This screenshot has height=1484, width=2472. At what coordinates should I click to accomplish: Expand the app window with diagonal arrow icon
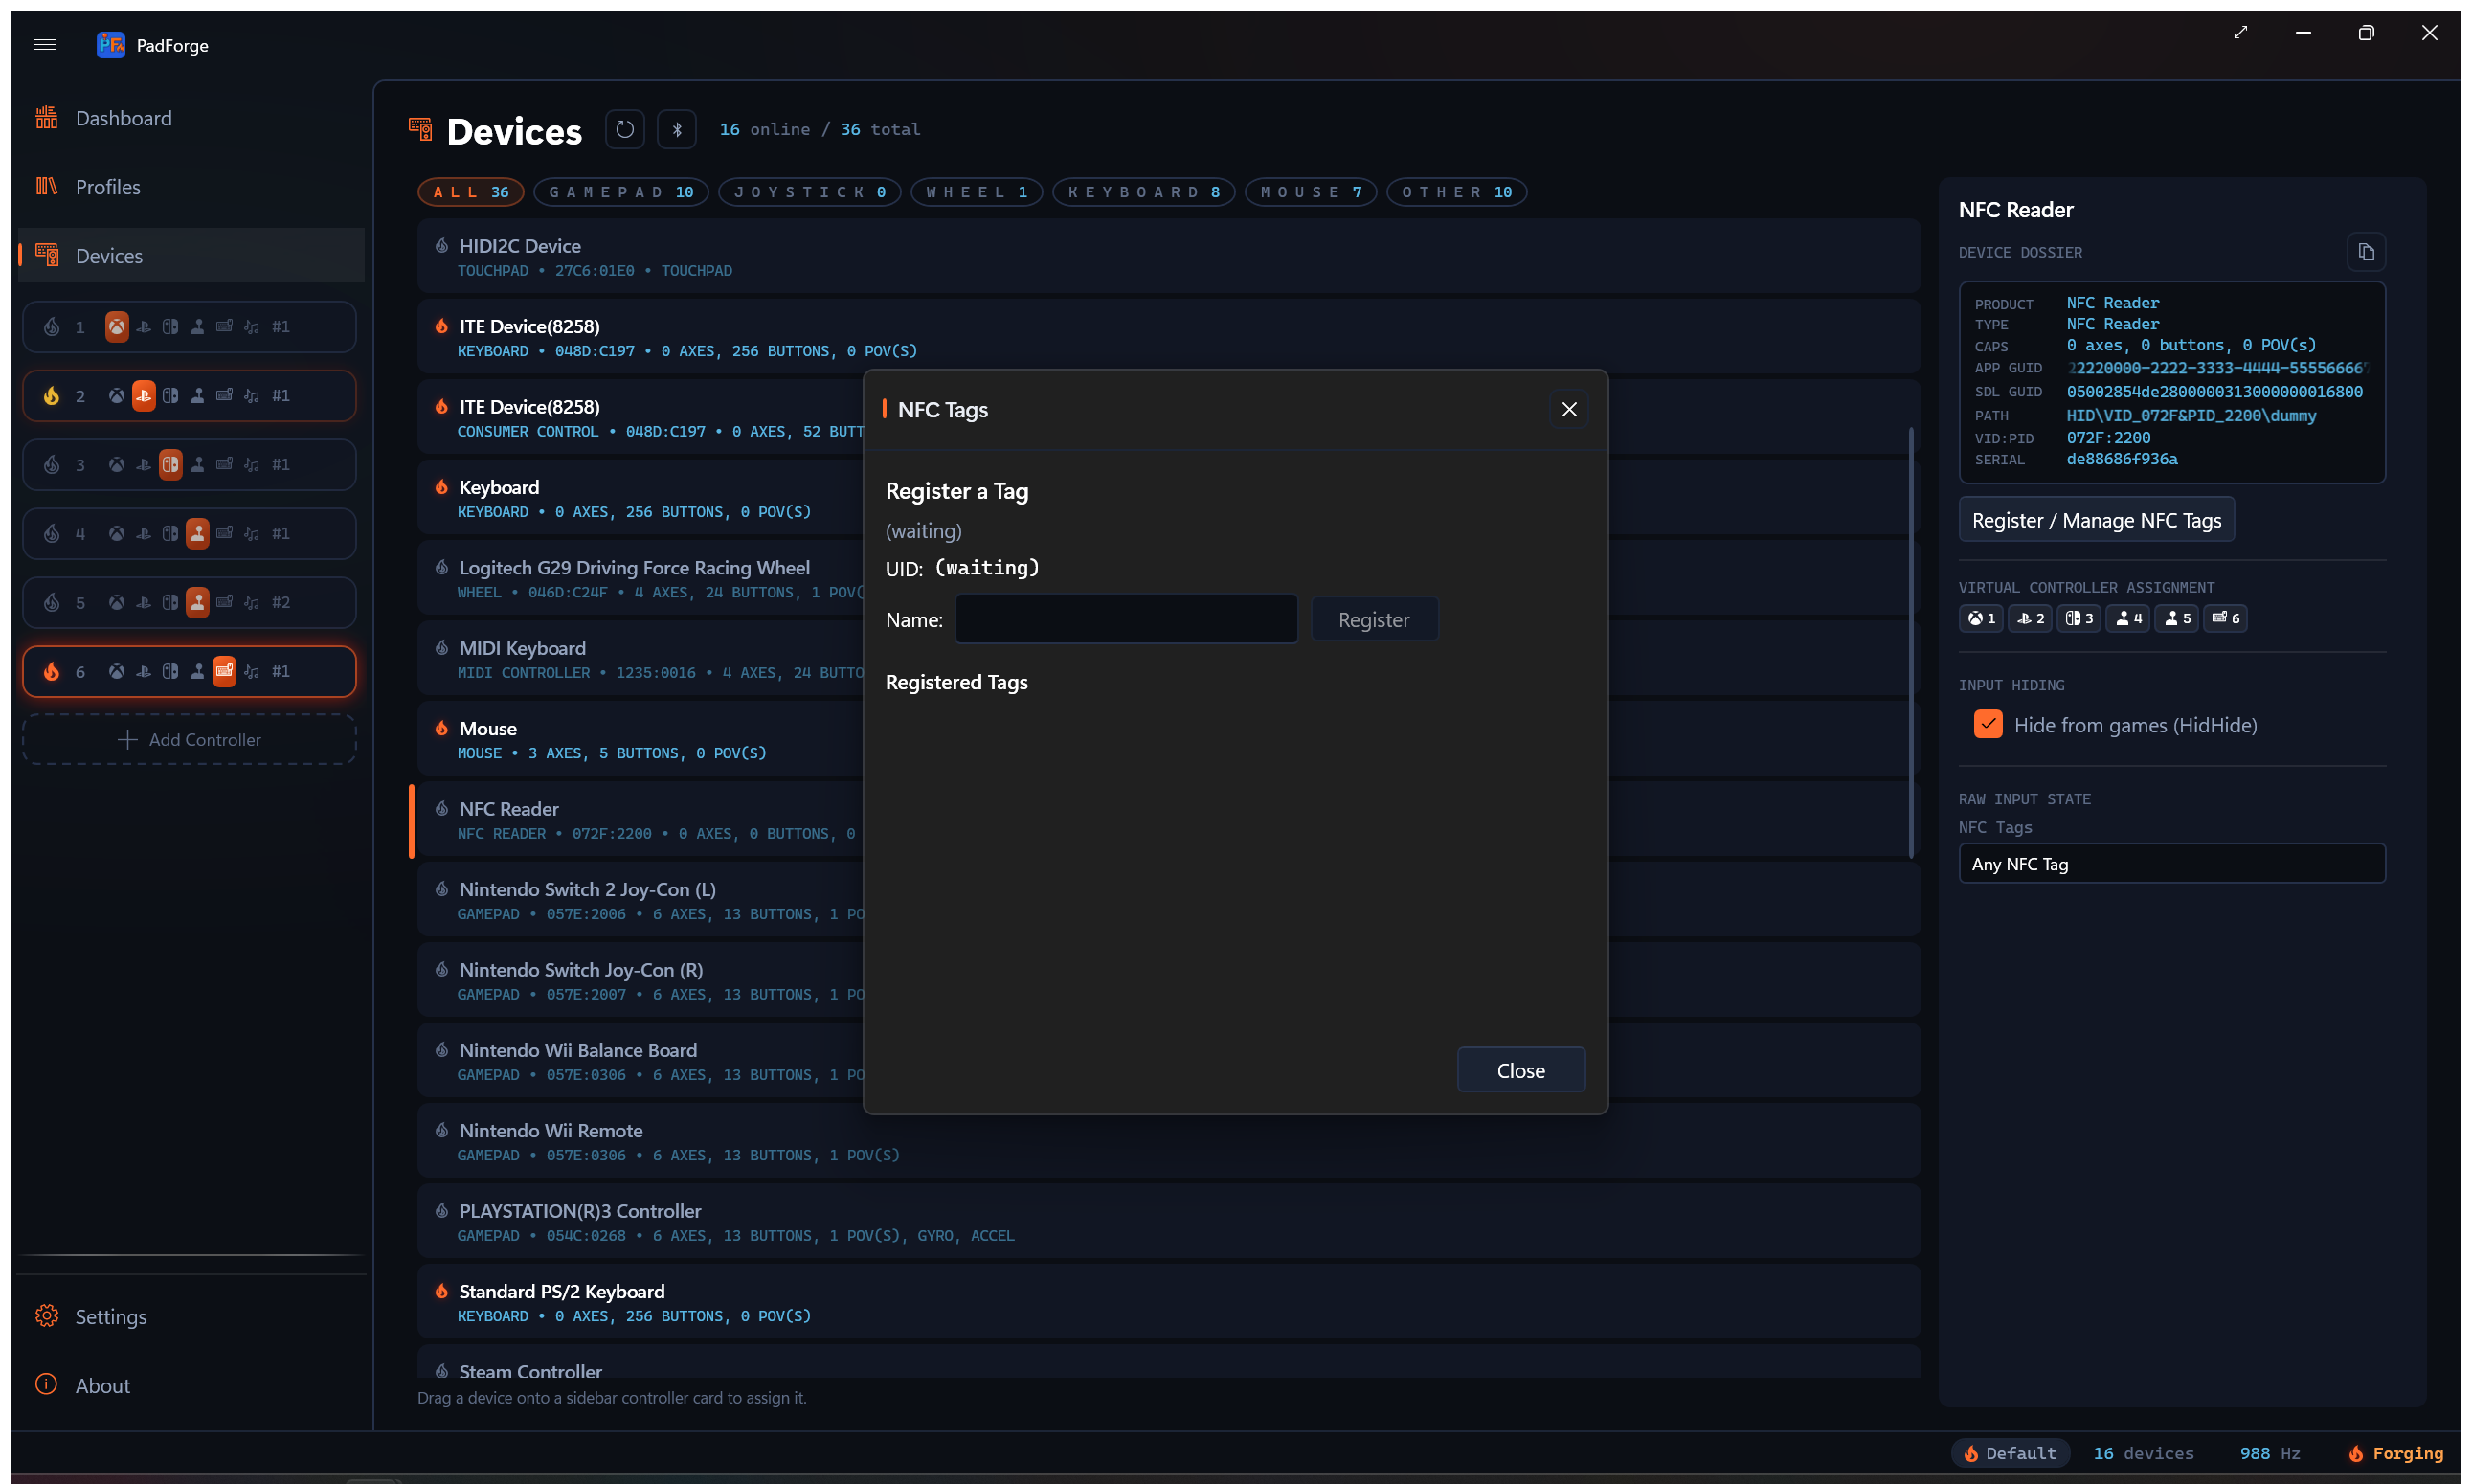[2241, 33]
